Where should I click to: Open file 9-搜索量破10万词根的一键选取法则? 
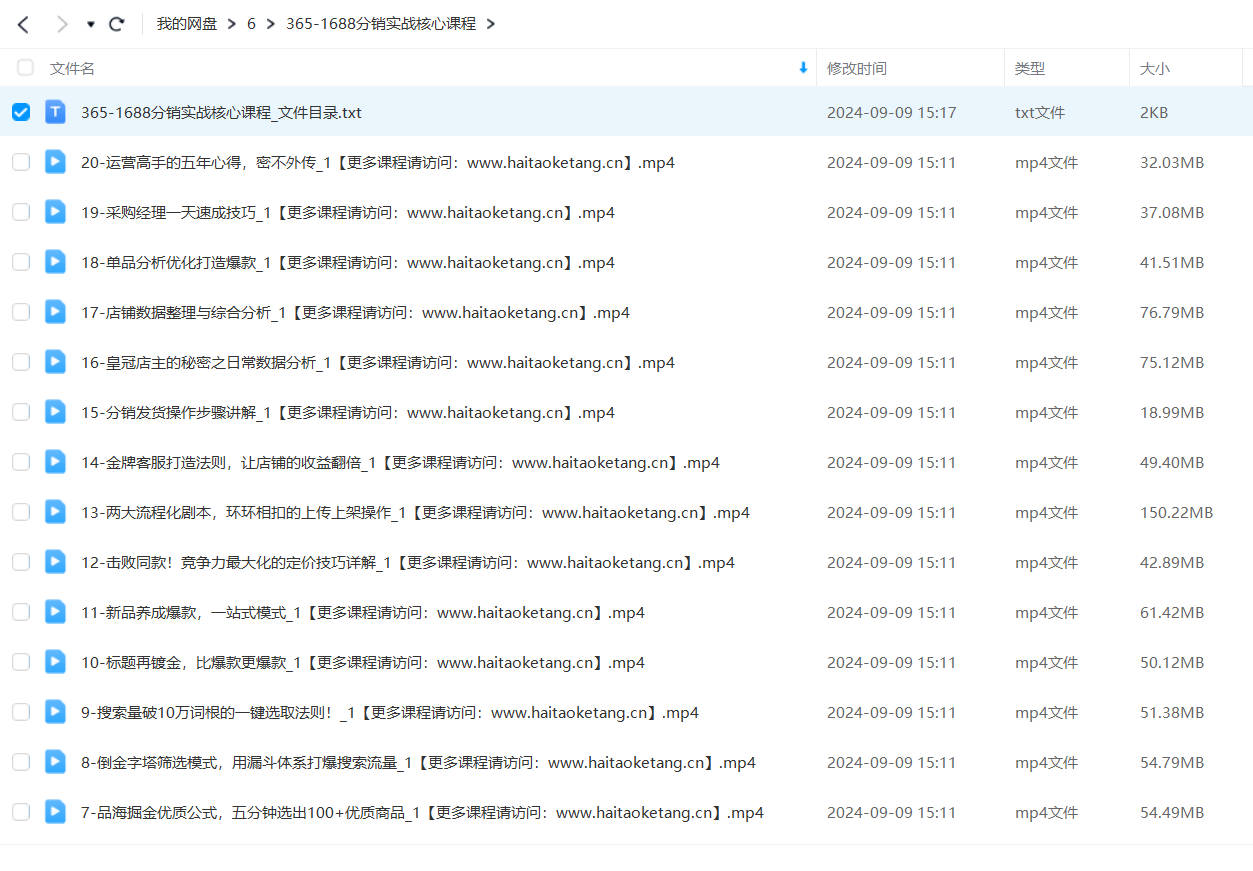pos(390,712)
